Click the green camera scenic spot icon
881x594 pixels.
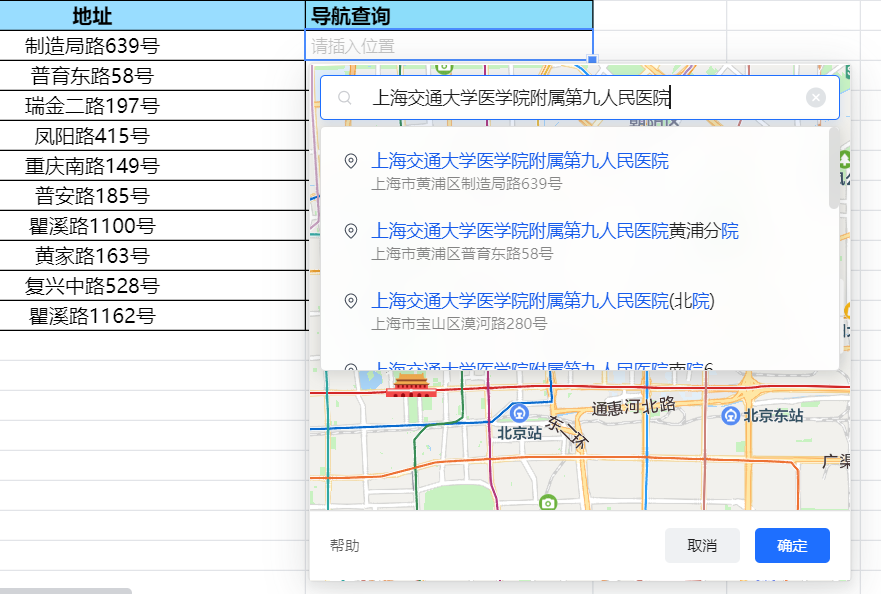click(548, 502)
